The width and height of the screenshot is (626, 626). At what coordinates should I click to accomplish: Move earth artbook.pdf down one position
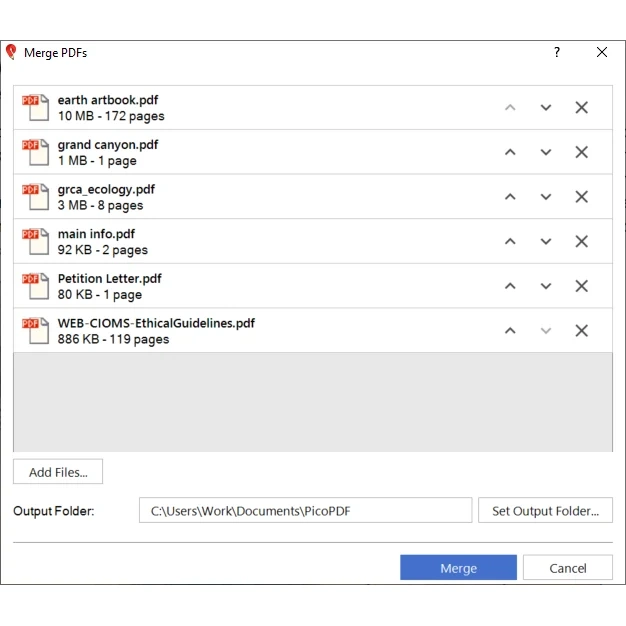tap(546, 108)
